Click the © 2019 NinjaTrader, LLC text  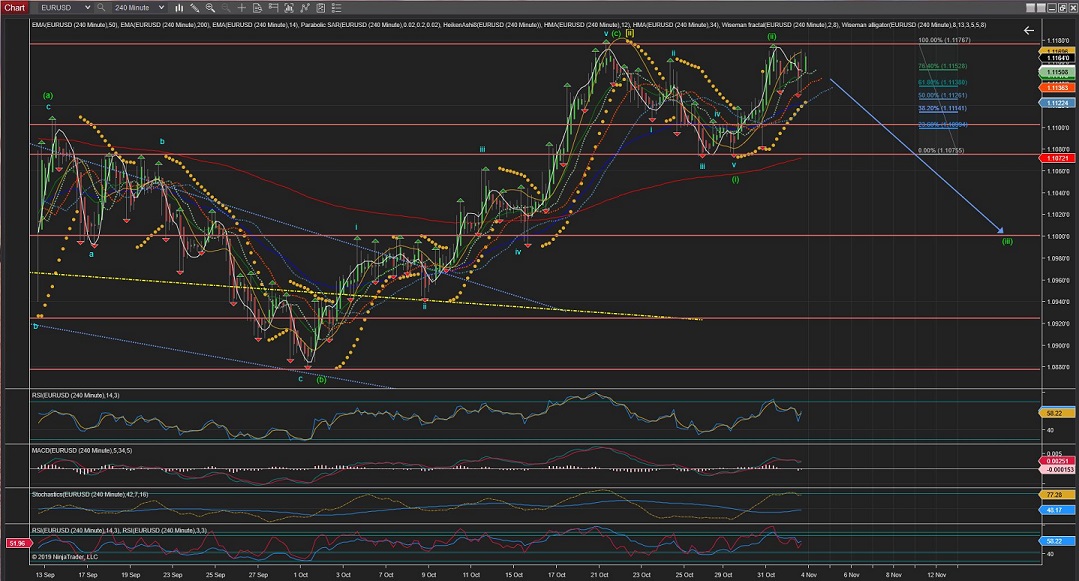(x=65, y=556)
